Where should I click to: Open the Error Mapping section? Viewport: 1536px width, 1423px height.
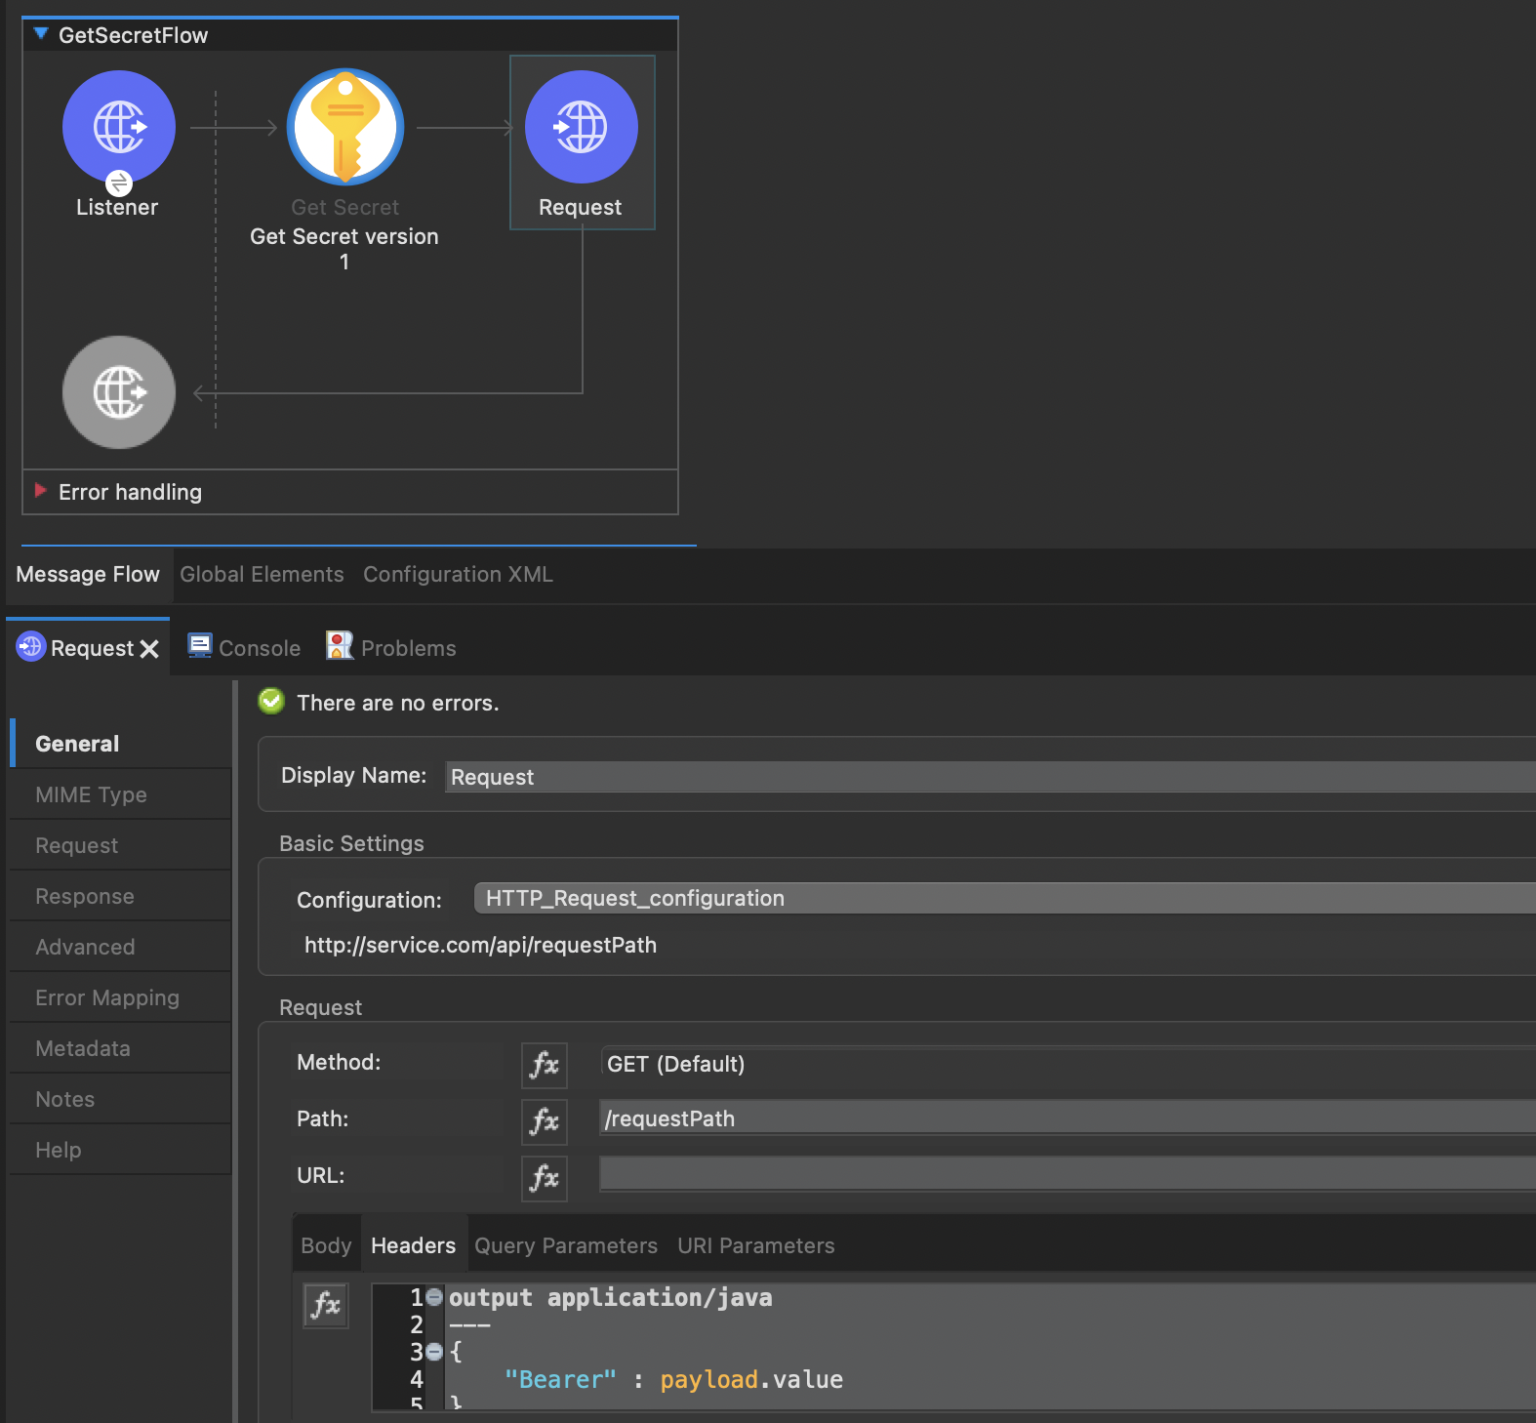[x=107, y=997]
